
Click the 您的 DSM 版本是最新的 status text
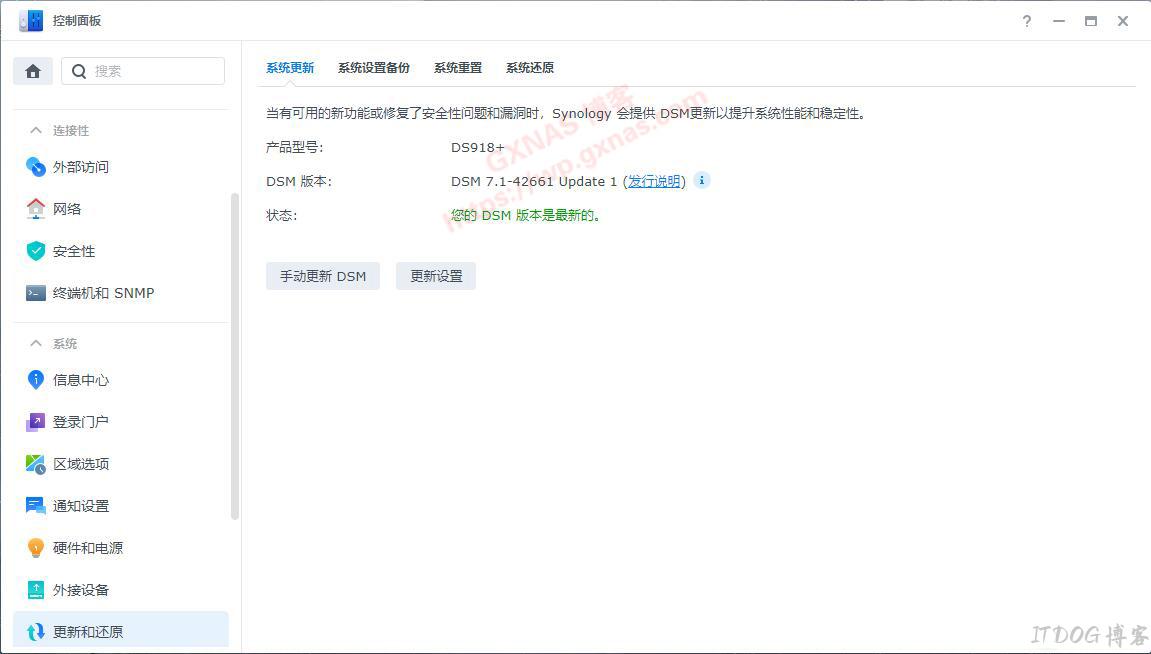[x=526, y=215]
